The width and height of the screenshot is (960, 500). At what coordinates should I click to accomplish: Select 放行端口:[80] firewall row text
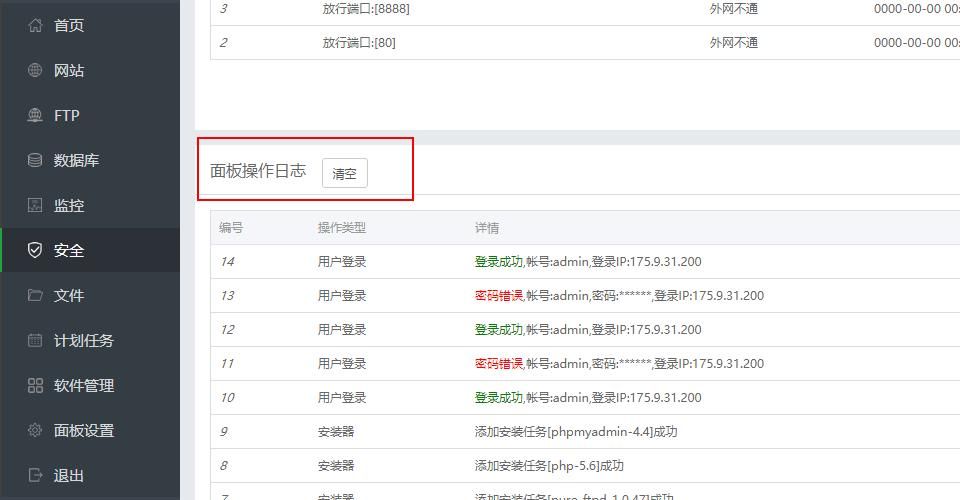click(x=359, y=42)
